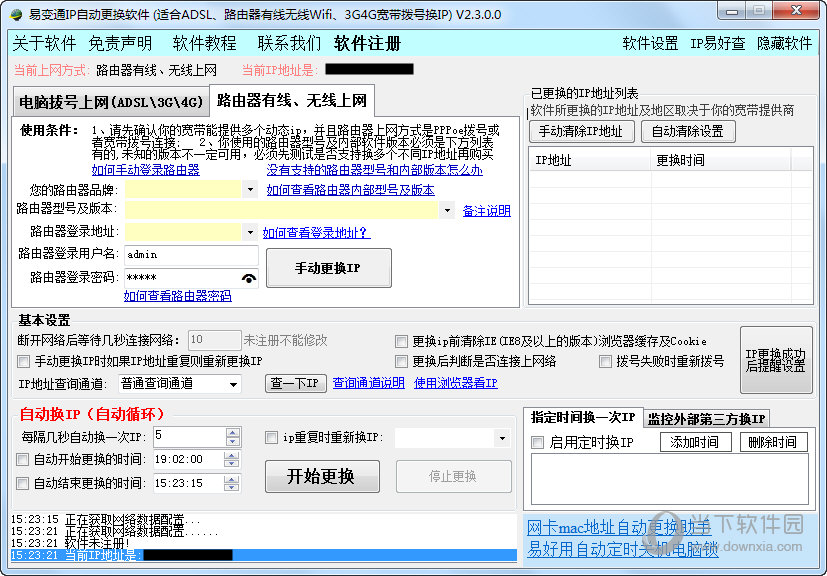This screenshot has width=827, height=576.
Task: Enable 更换ip前清除IE浏览器缓存及Cookie checkbox
Action: [401, 341]
